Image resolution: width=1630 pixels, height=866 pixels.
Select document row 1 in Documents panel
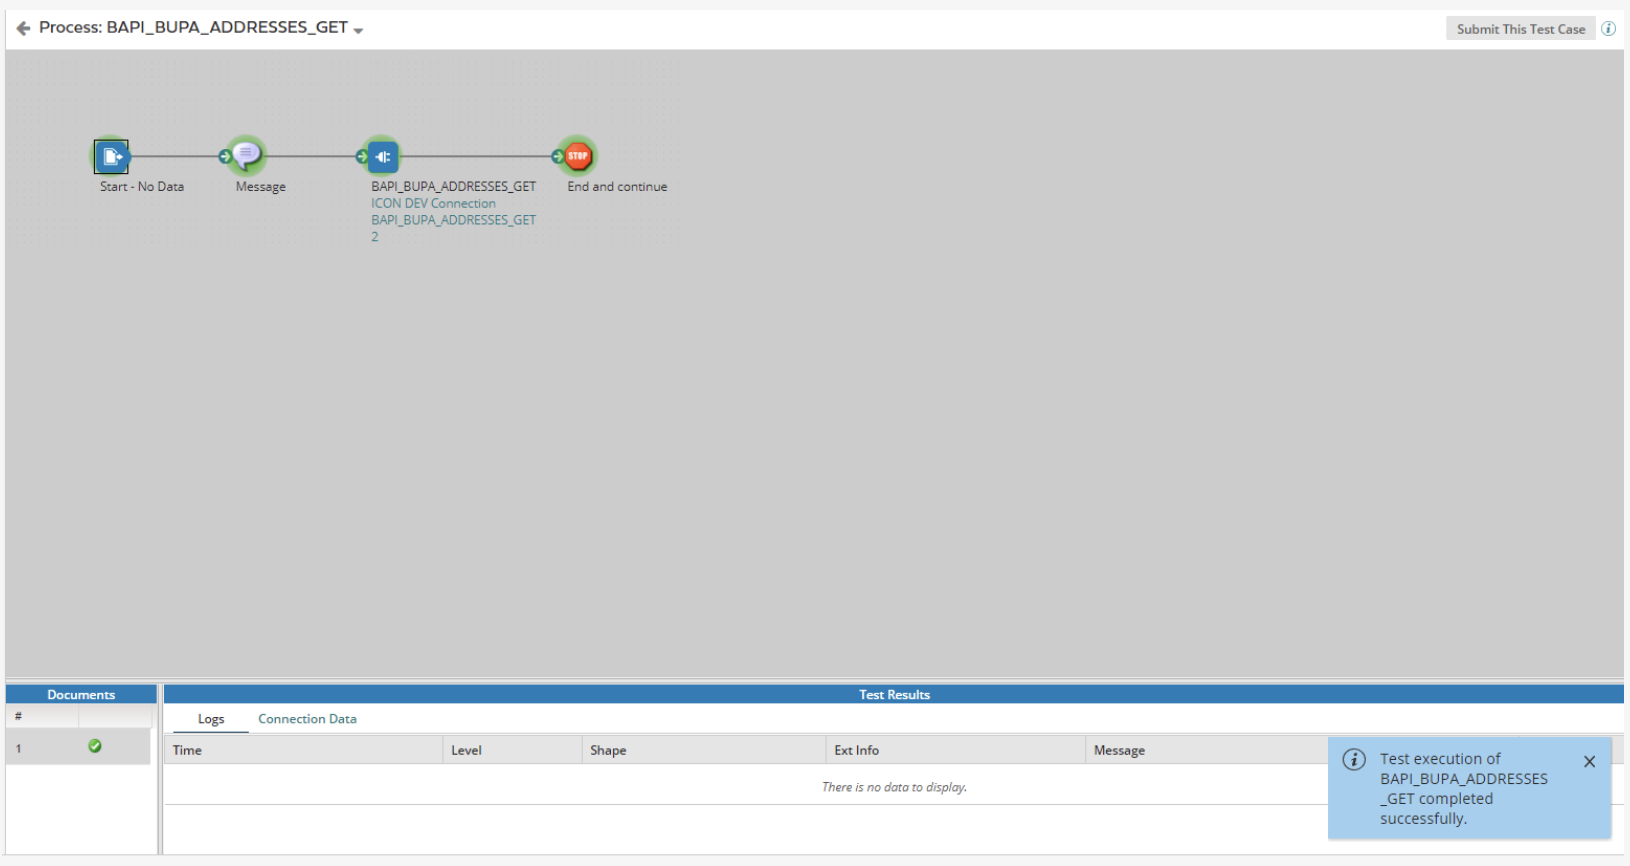(19, 748)
